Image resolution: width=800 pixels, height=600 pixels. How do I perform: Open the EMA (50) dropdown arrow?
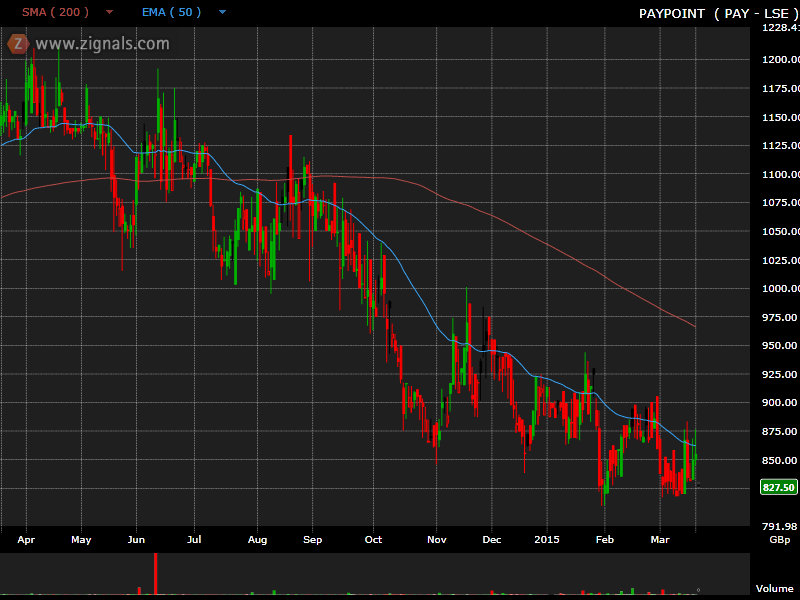click(x=222, y=13)
